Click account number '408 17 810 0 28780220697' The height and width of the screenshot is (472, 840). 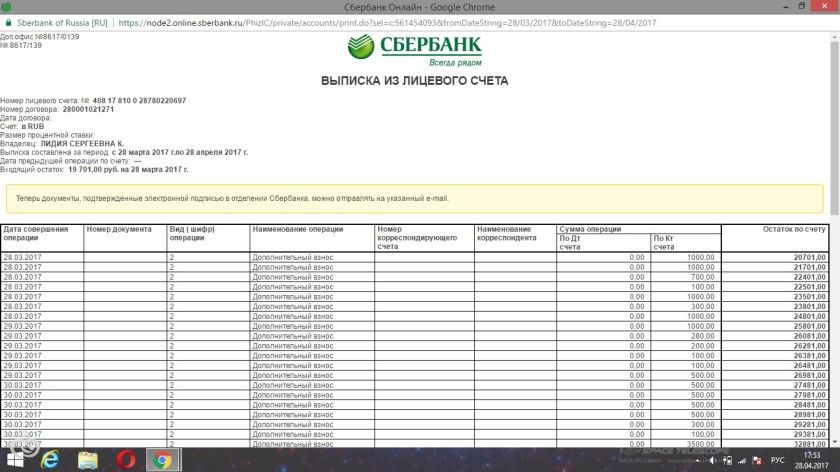tap(139, 101)
